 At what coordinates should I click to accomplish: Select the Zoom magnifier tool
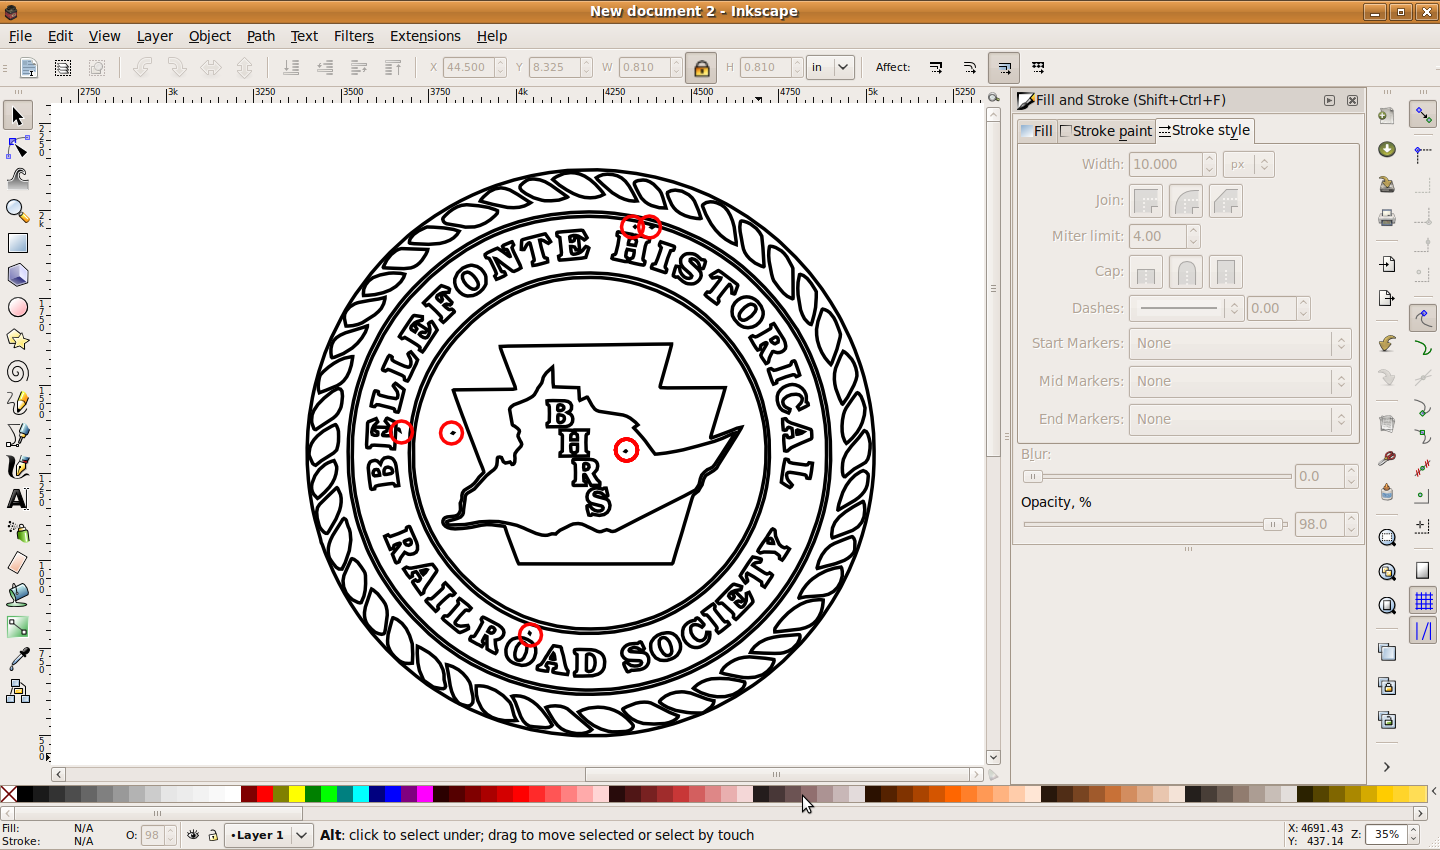(17, 211)
